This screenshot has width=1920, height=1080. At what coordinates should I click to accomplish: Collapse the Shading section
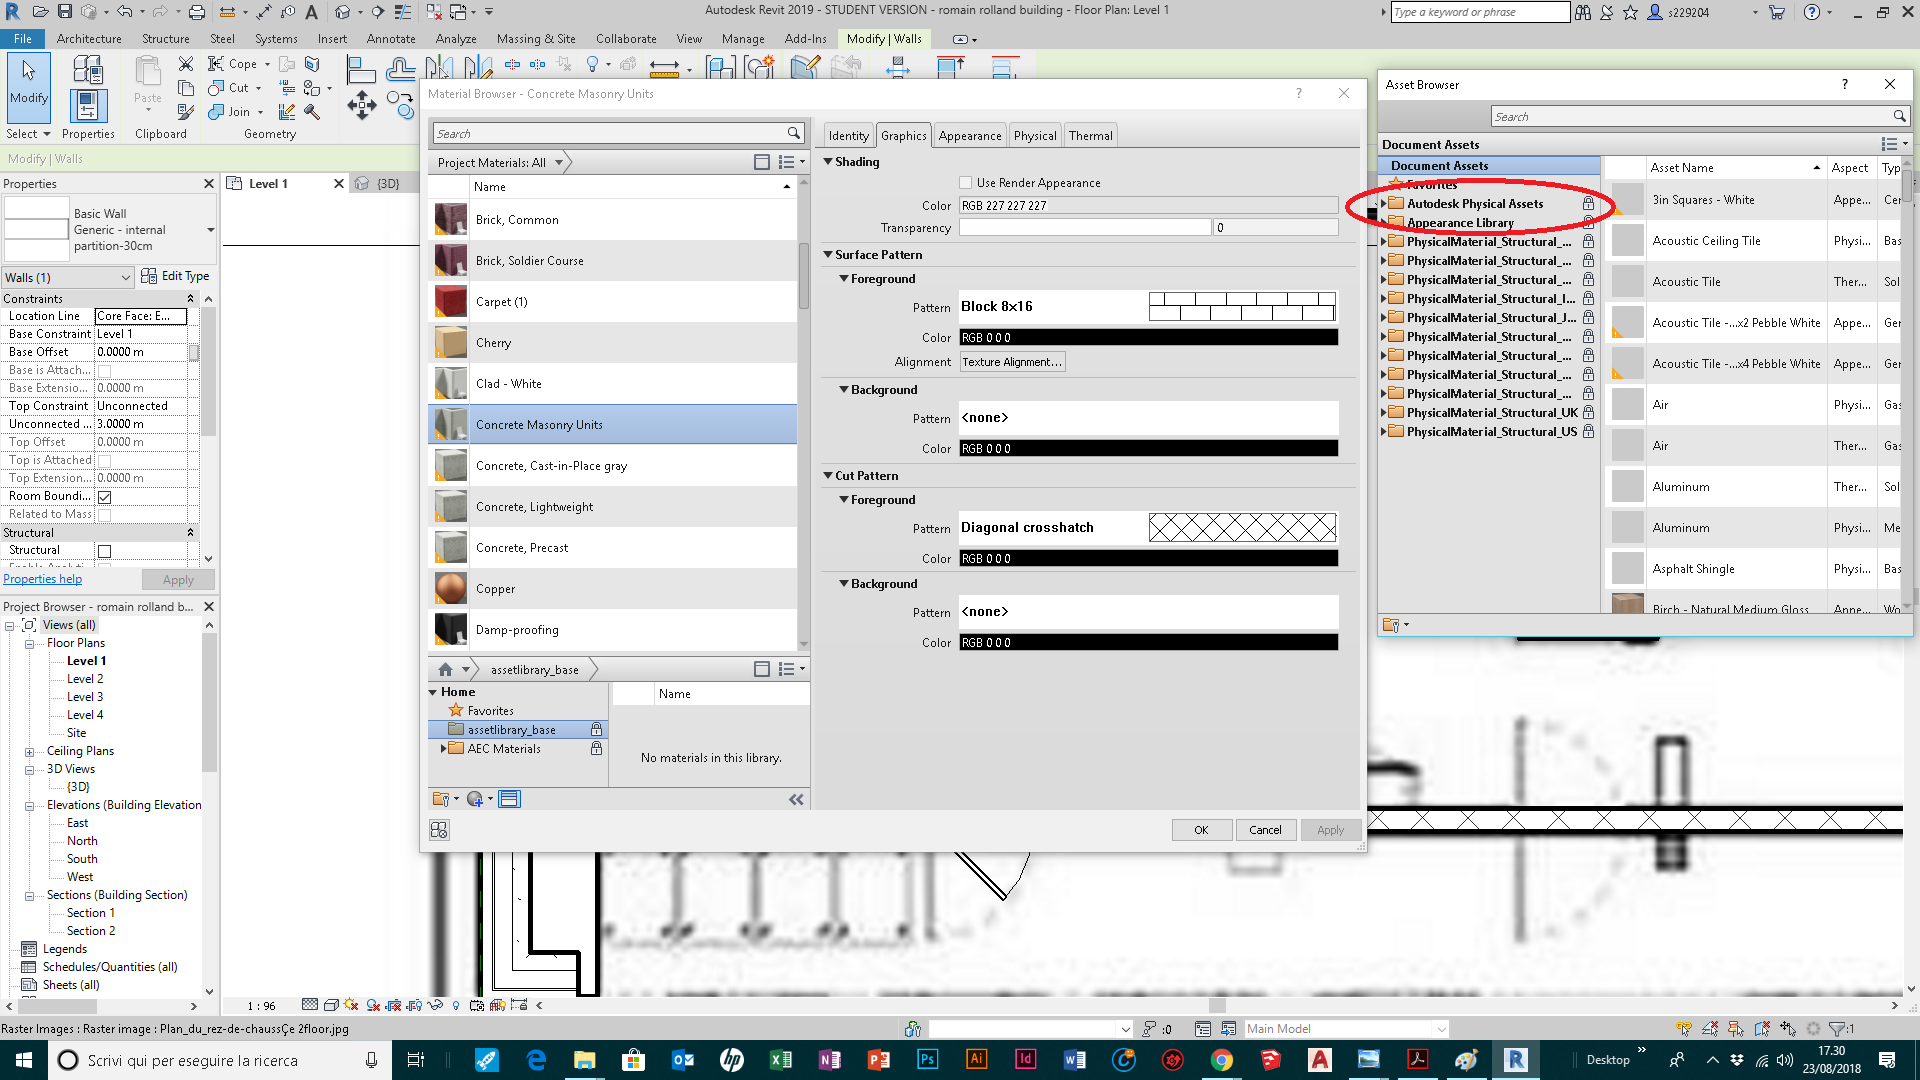tap(828, 161)
